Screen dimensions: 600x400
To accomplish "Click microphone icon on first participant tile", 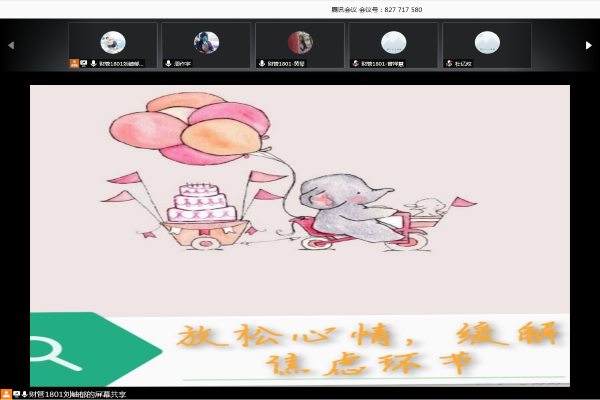I will click(93, 63).
